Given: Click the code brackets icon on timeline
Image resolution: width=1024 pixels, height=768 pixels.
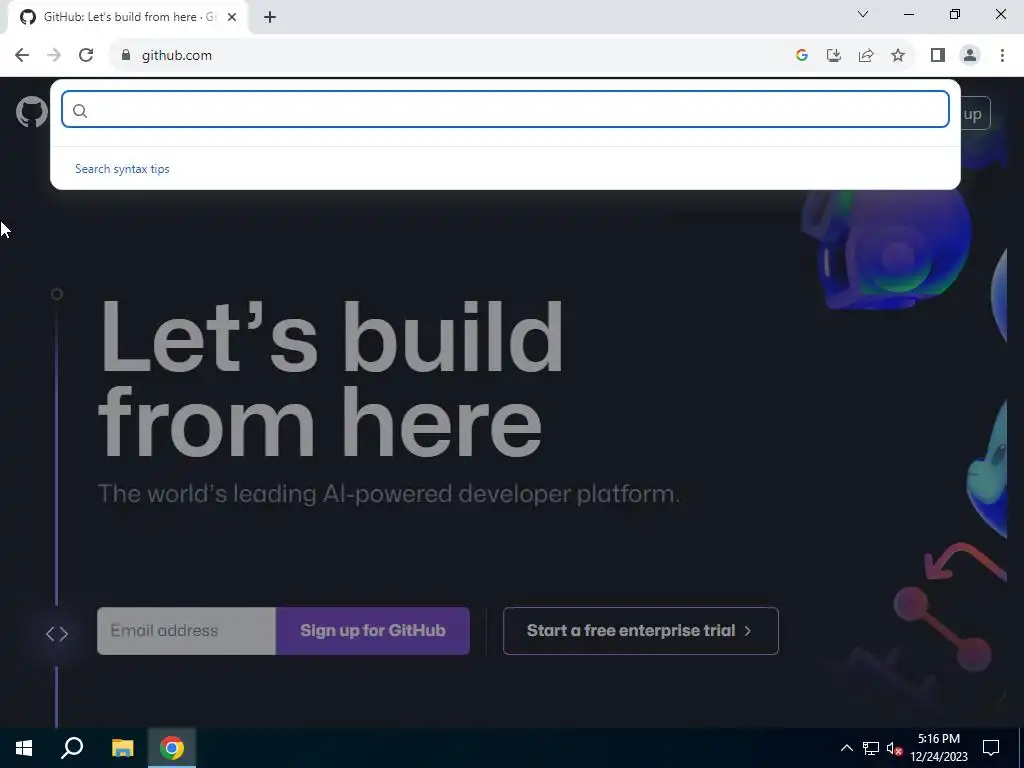Looking at the screenshot, I should [x=57, y=633].
